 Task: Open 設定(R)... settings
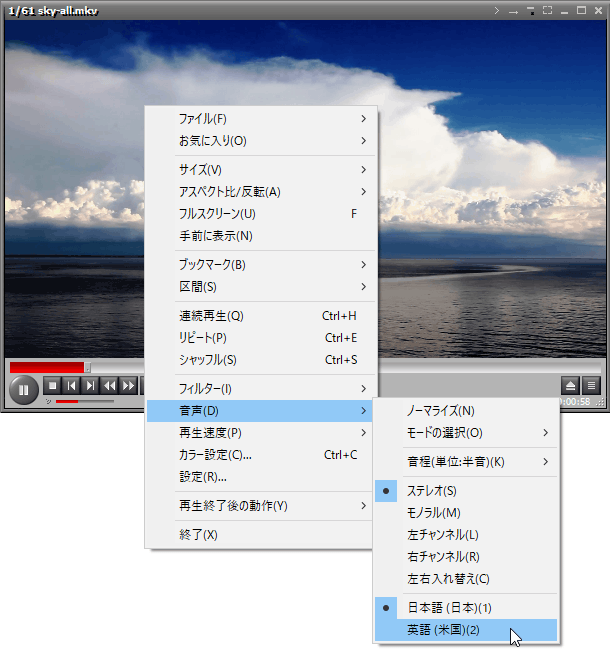261,477
